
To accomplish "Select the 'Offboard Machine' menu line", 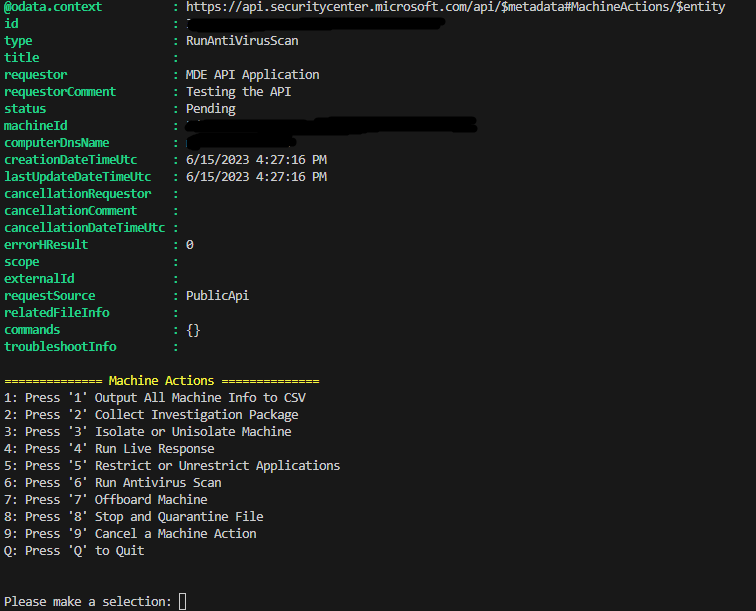I will pos(106,500).
